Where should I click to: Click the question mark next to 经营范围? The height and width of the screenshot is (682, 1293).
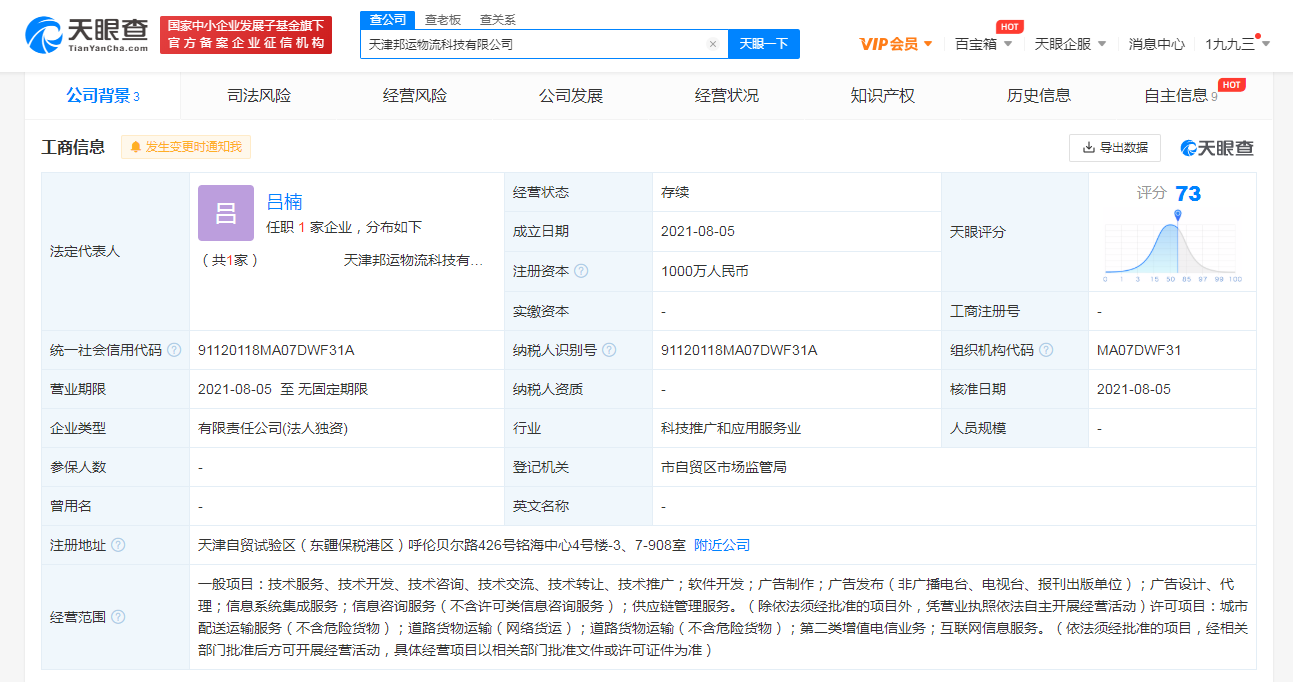point(119,617)
